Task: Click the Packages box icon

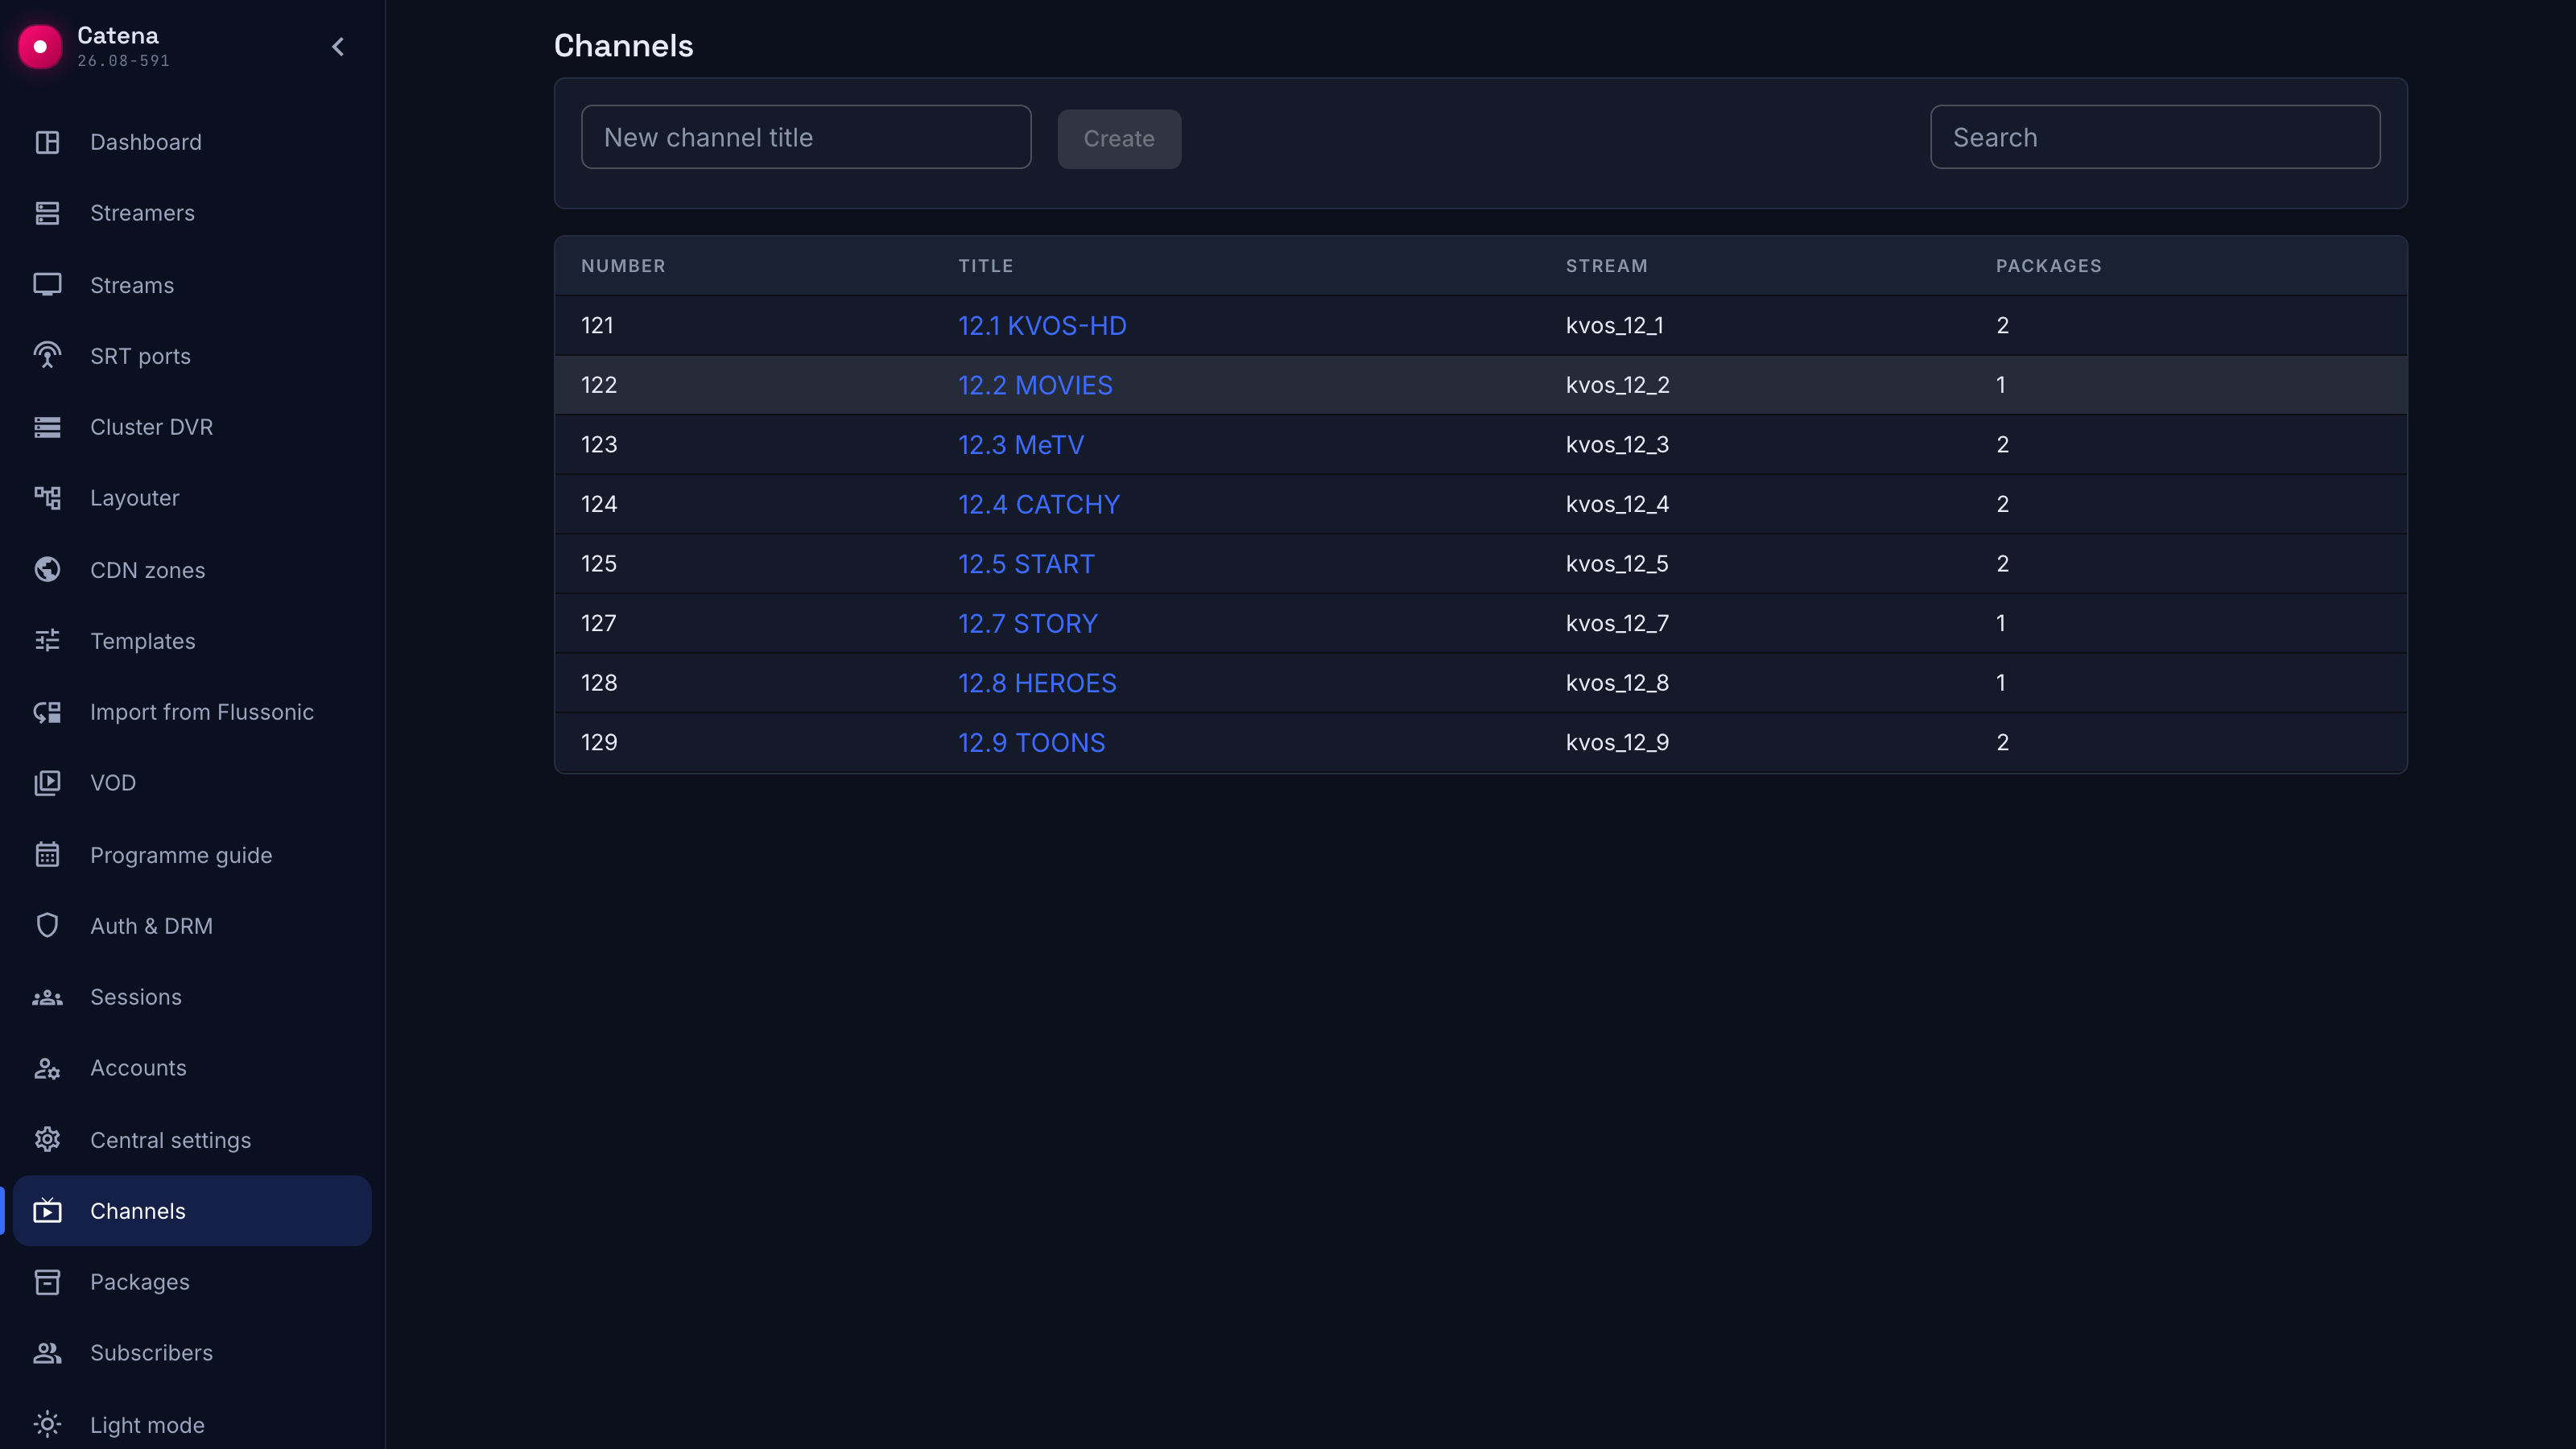Action: point(47,1282)
